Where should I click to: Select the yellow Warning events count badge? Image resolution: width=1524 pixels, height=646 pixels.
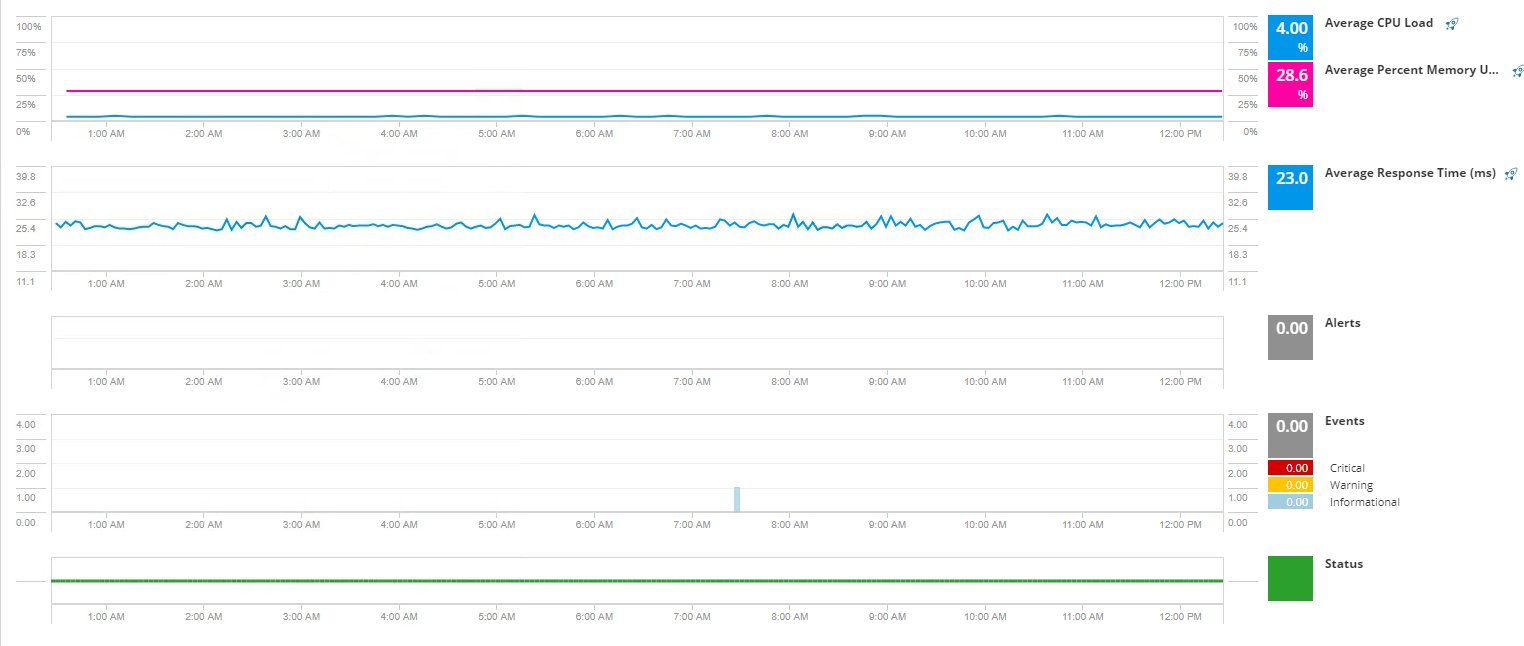(x=1290, y=484)
